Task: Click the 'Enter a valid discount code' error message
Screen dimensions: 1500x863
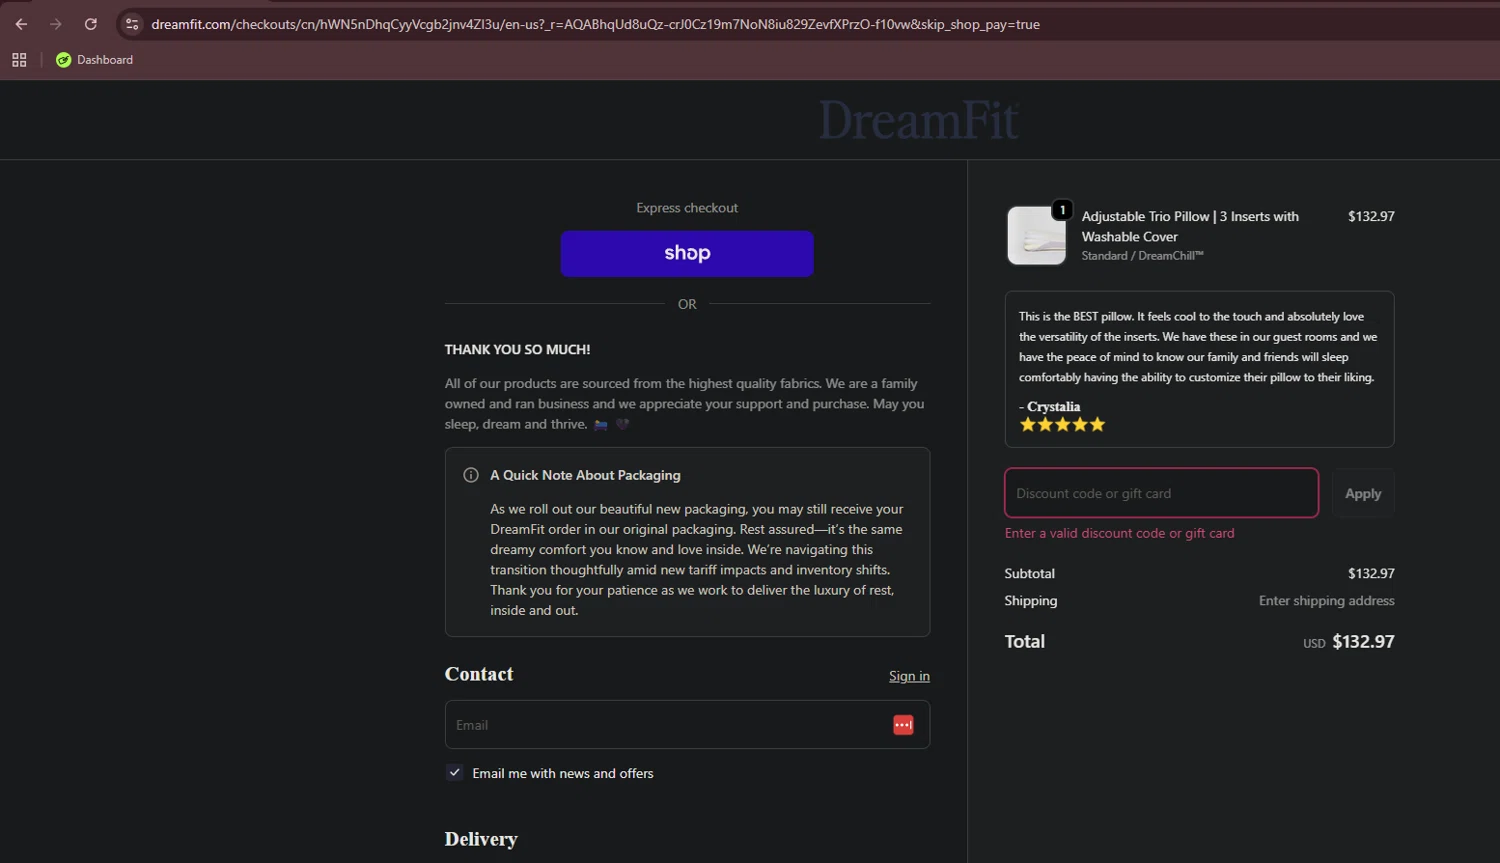Action: (x=1119, y=533)
